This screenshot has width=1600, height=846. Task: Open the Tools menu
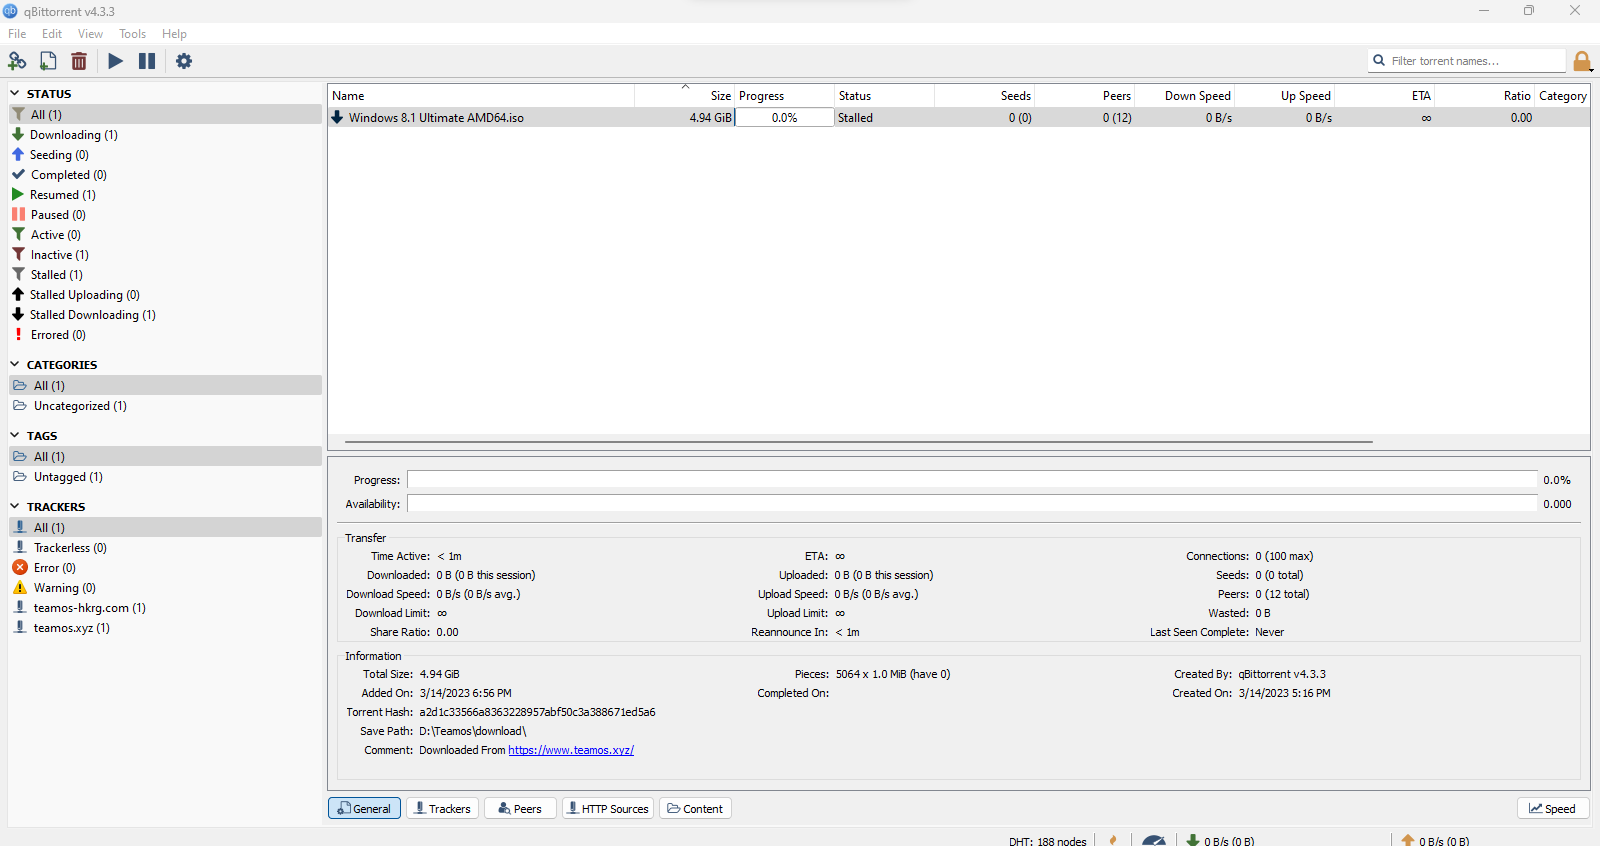tap(132, 34)
